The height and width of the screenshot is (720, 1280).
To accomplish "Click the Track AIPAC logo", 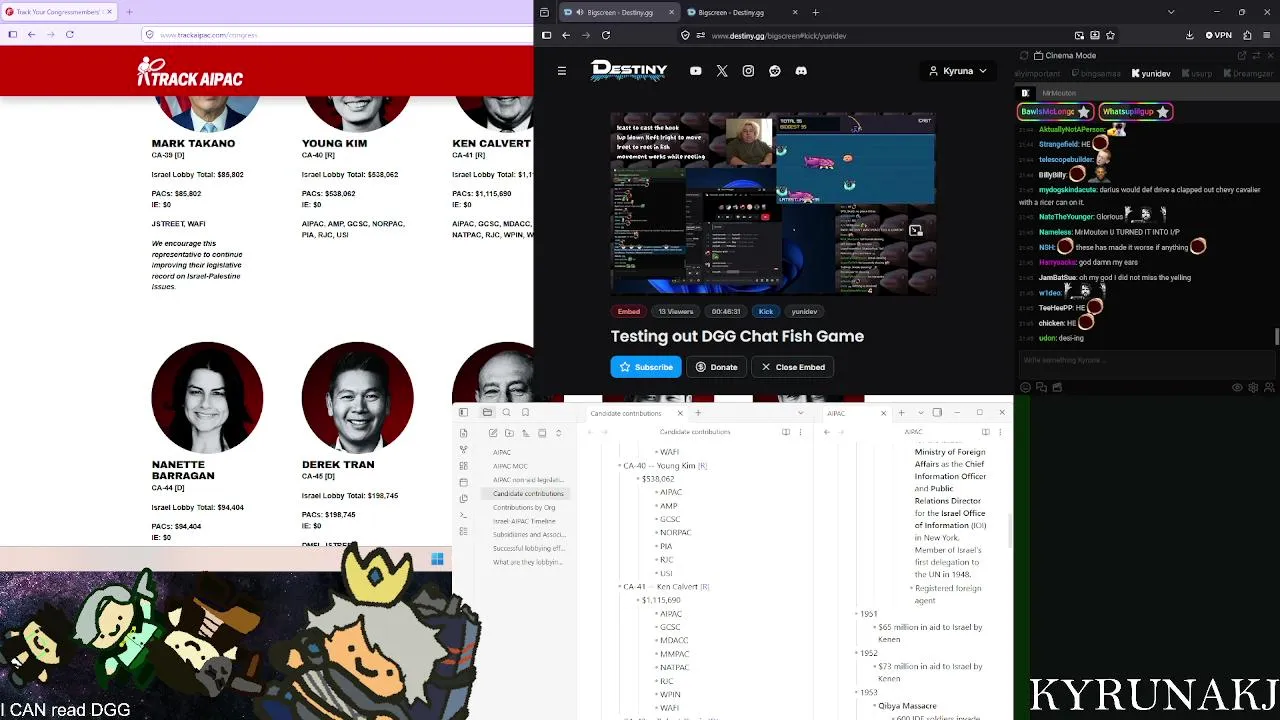I will pos(190,72).
